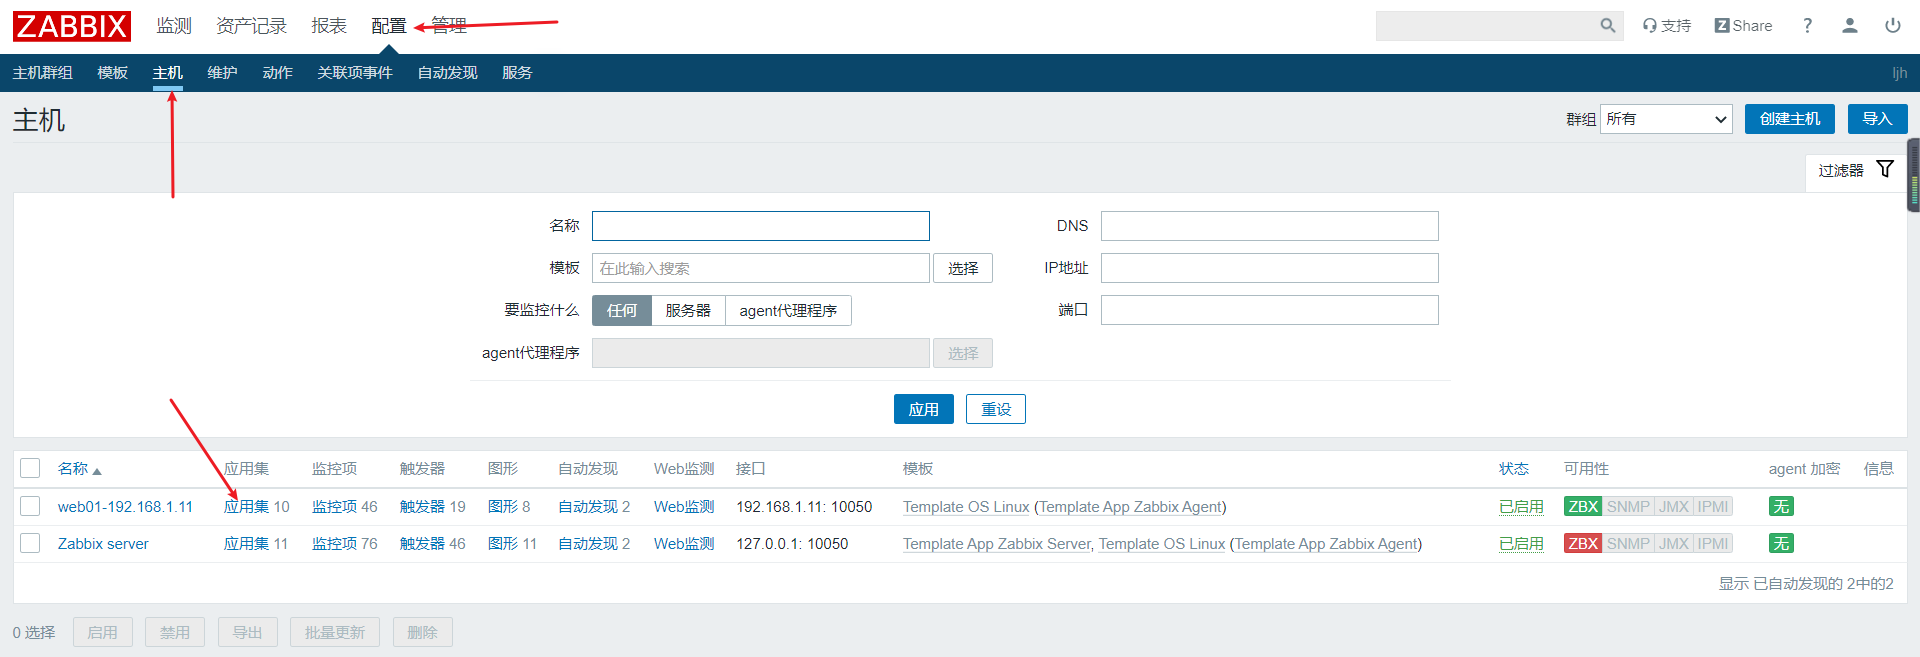Open the 监测 top menu
The height and width of the screenshot is (657, 1920).
click(174, 26)
